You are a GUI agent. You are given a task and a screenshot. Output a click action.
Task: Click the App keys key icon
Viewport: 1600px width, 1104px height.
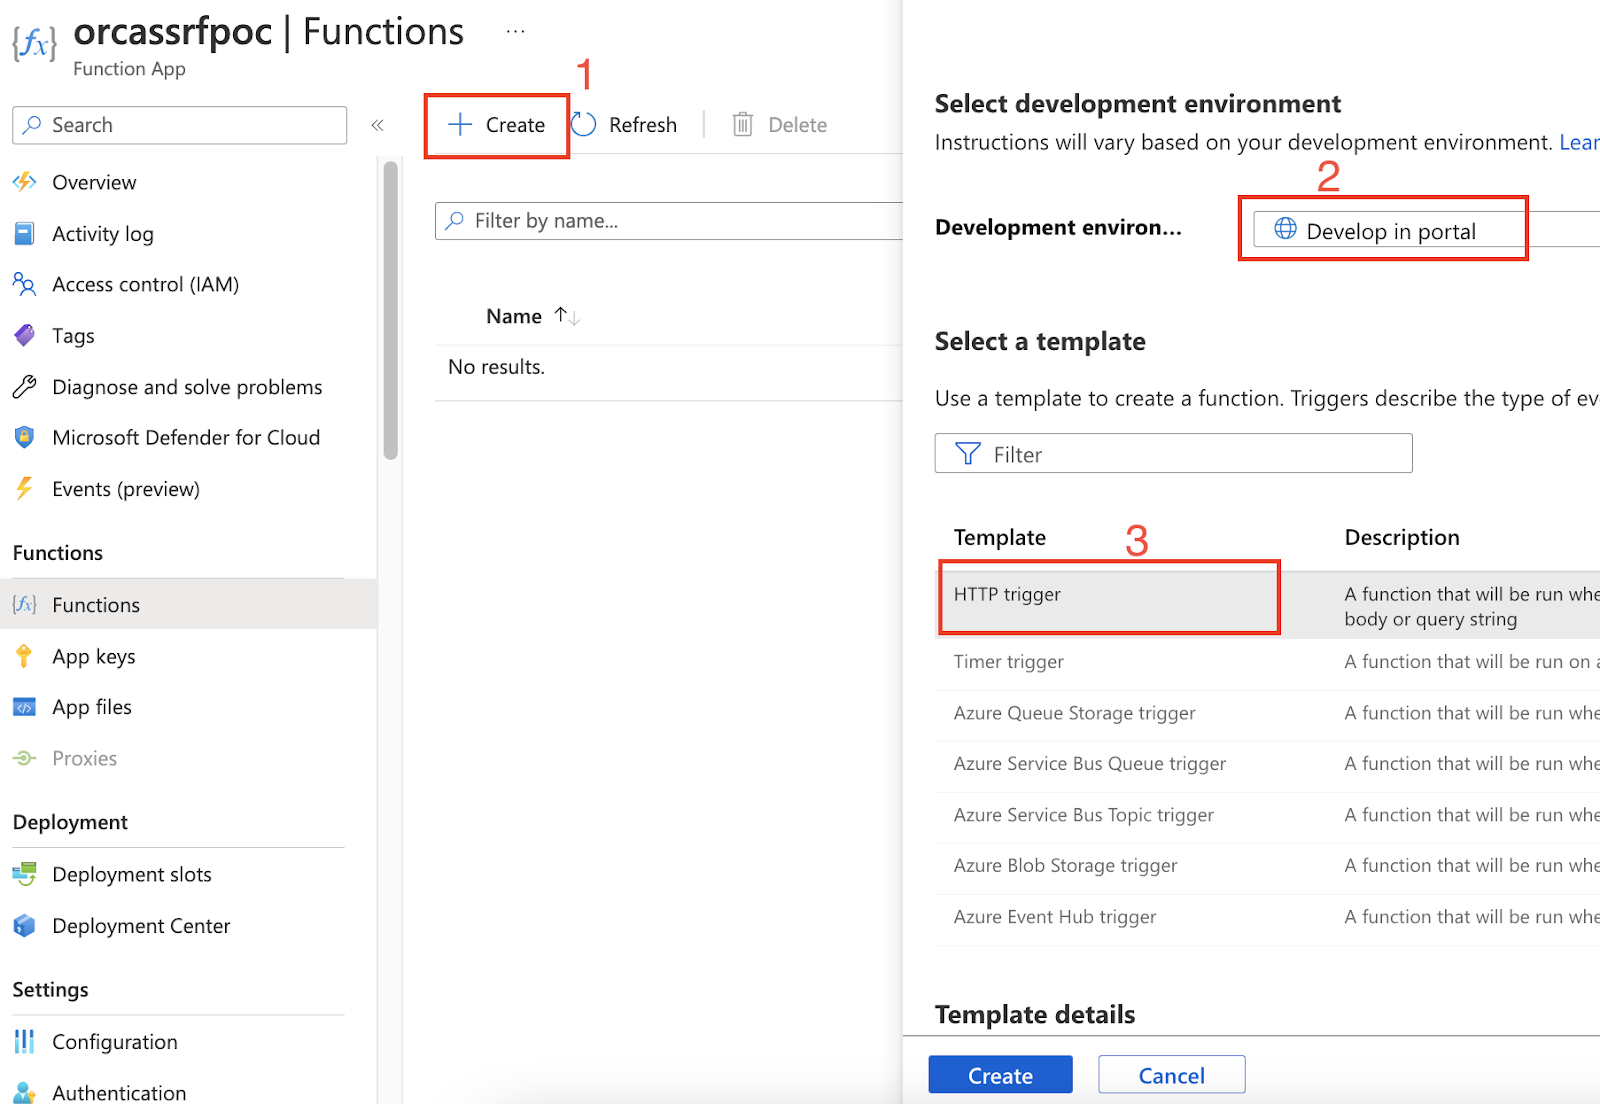click(25, 656)
